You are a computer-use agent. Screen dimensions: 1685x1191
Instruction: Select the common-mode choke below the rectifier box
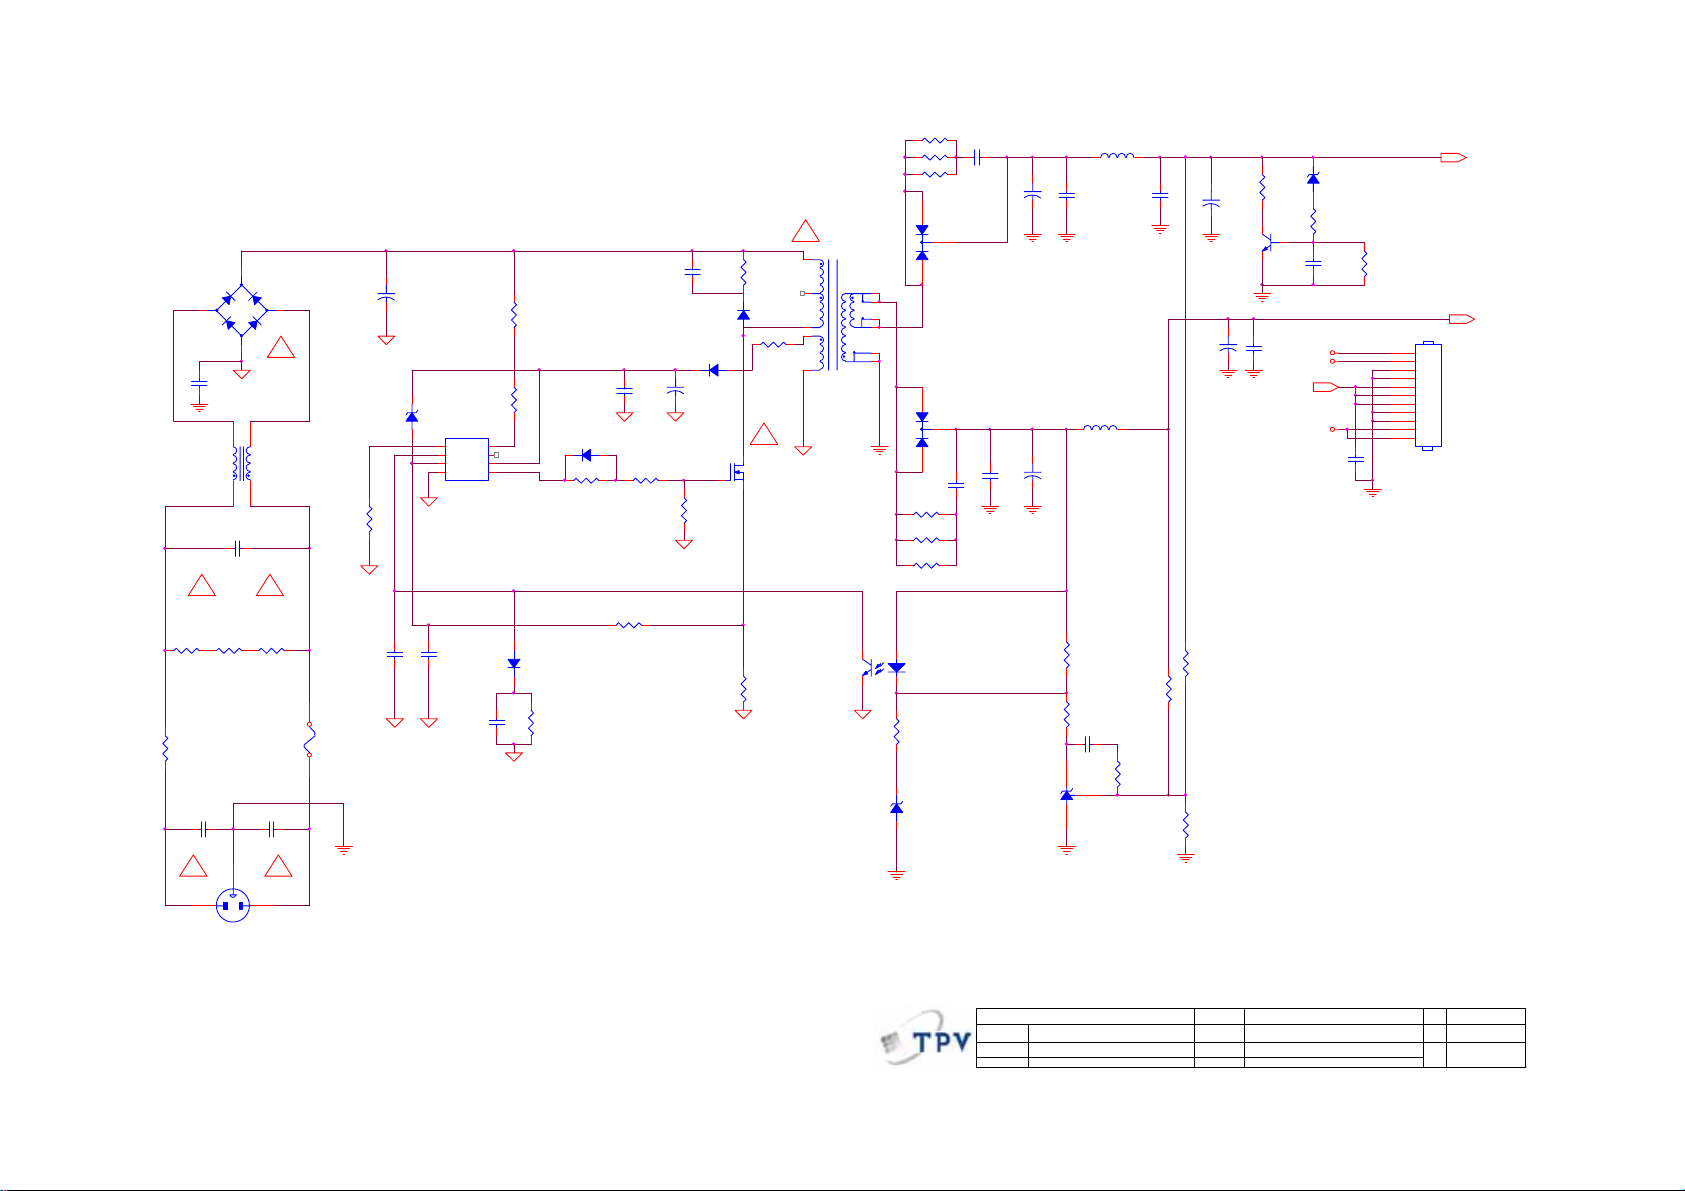tap(241, 463)
